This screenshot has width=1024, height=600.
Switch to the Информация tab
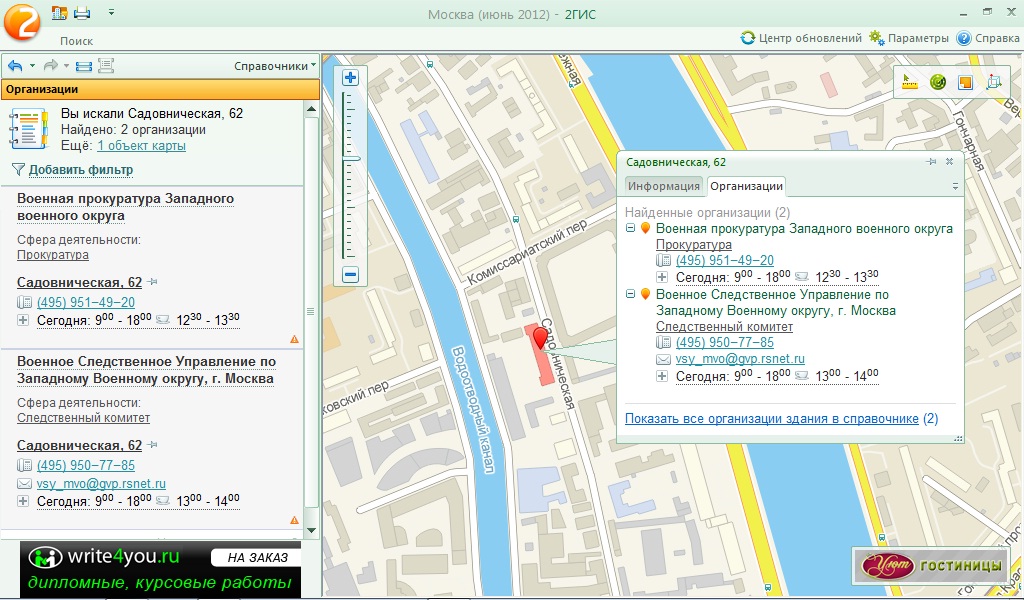tap(664, 186)
